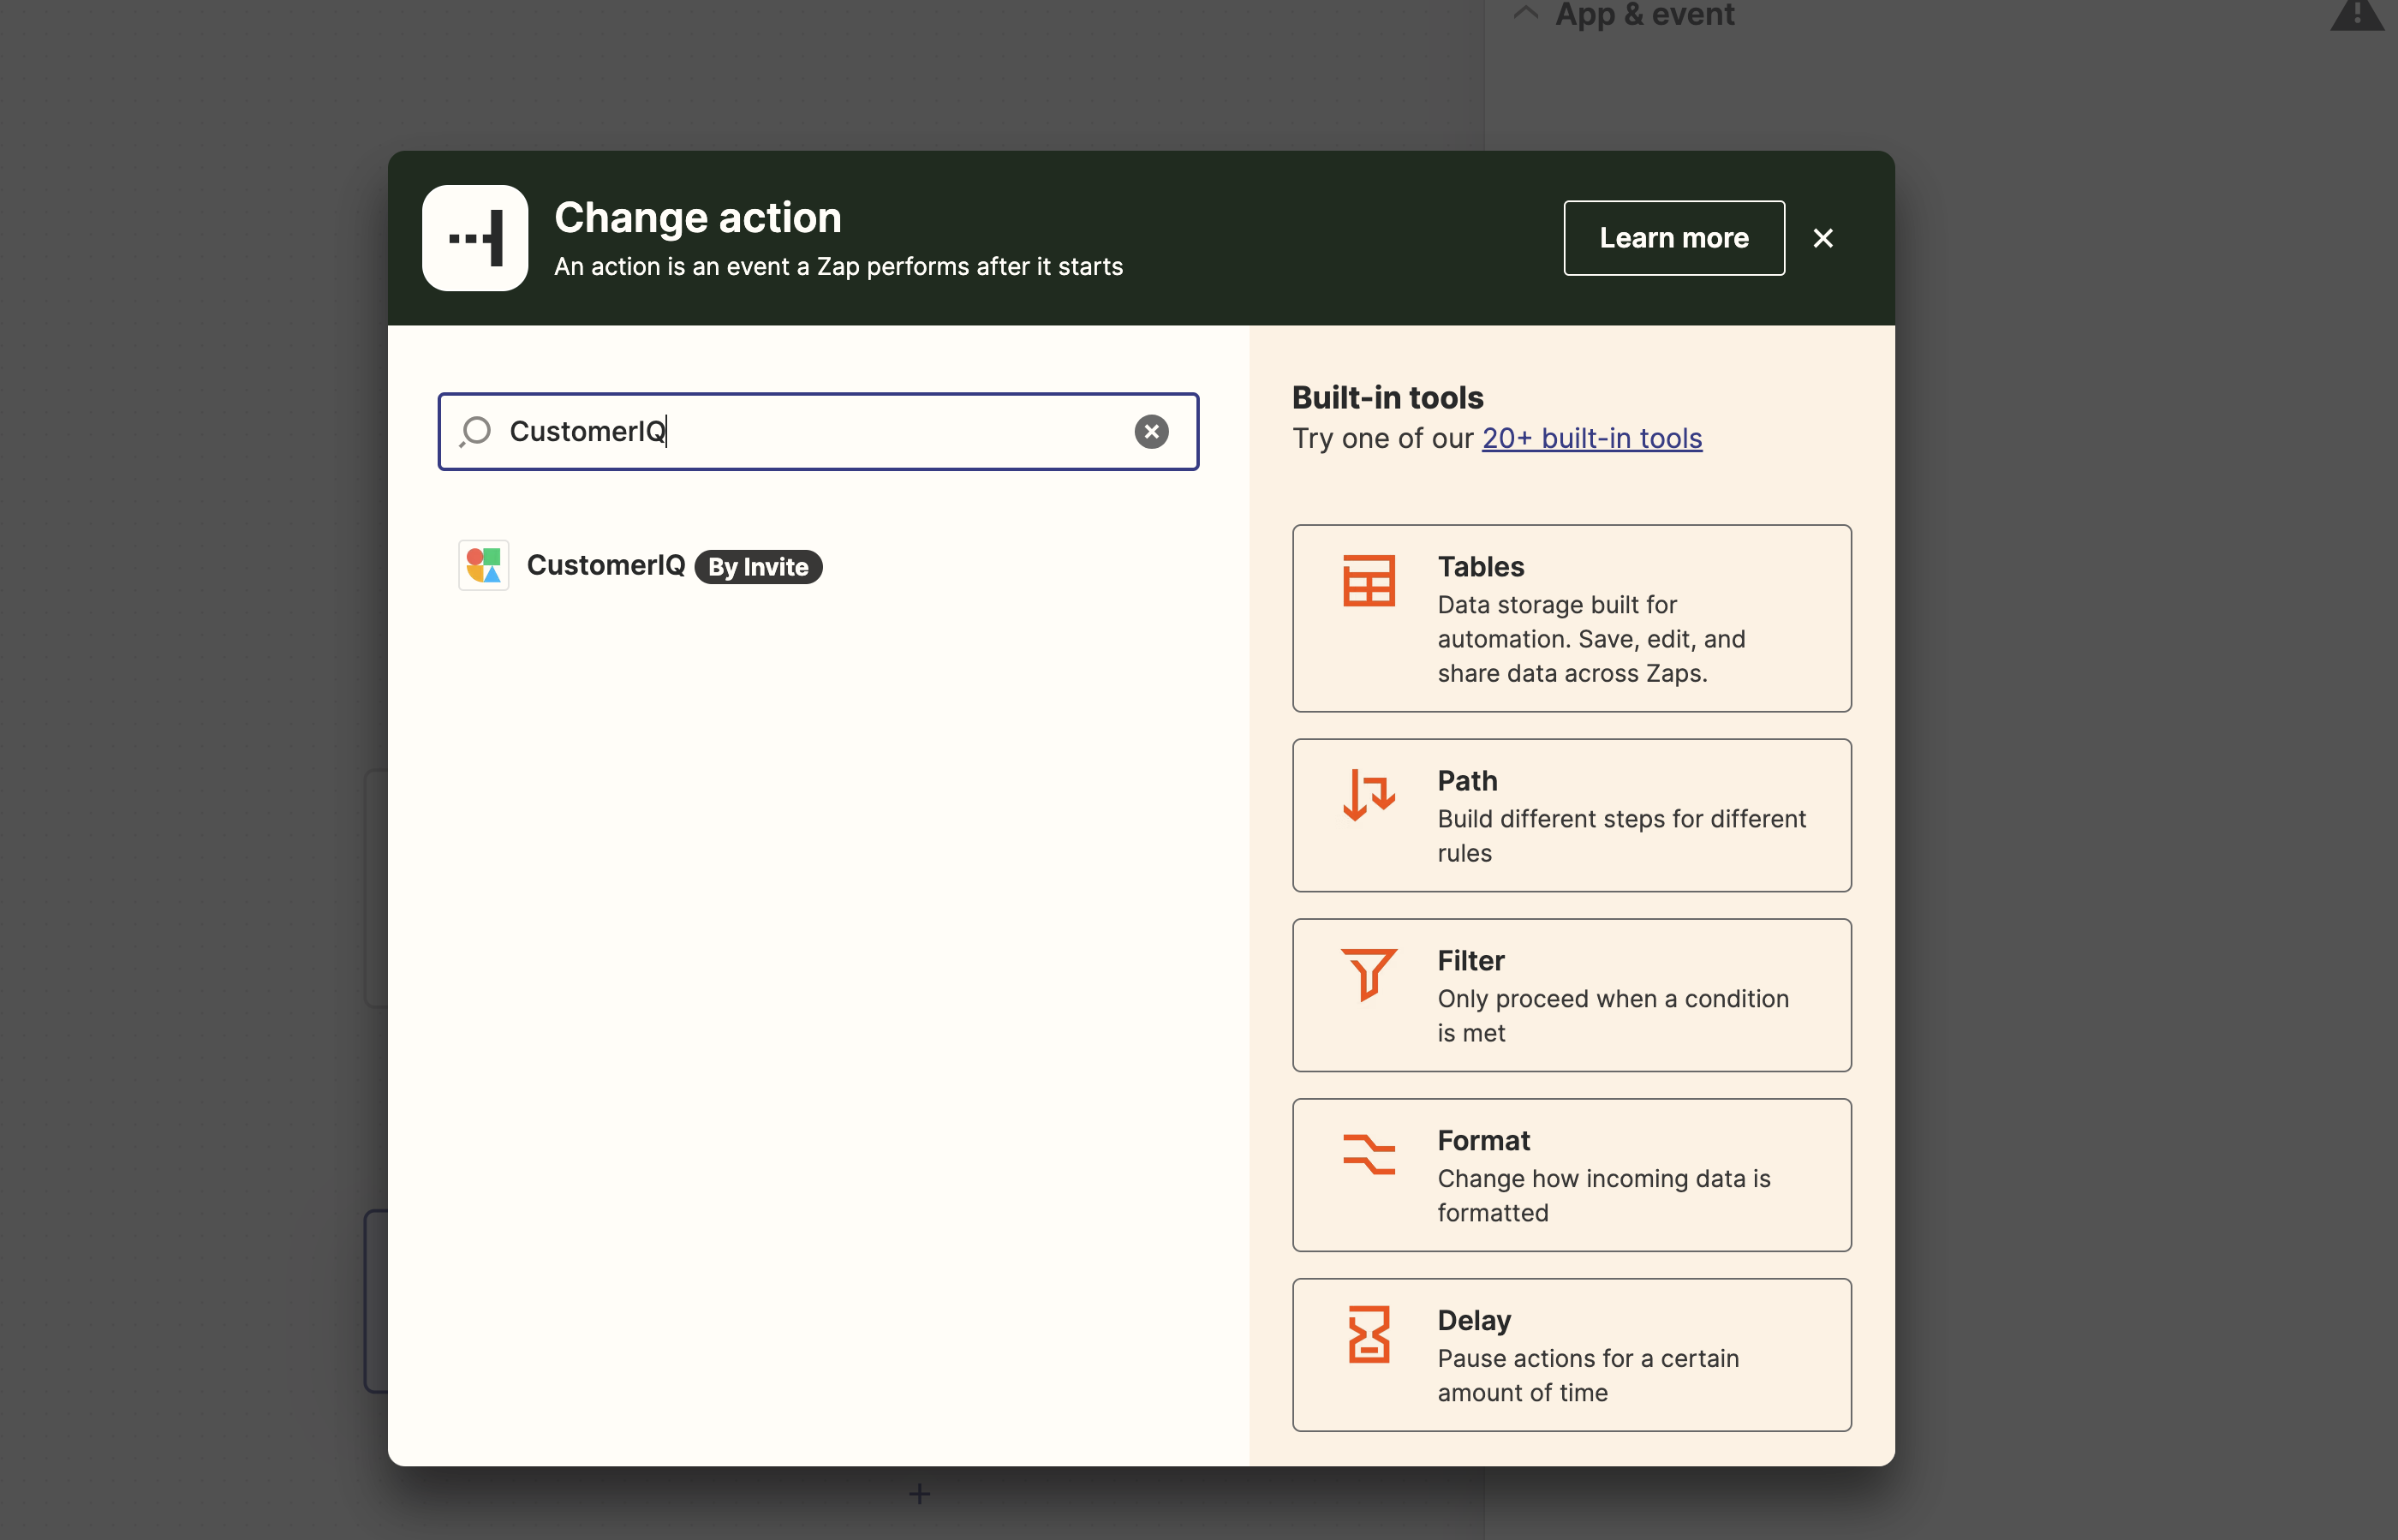Image resolution: width=2398 pixels, height=1540 pixels.
Task: Click the By Invite badge
Action: [x=758, y=567]
